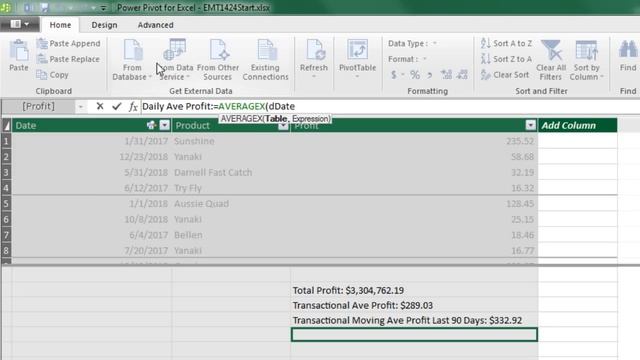
Task: Open Quick Access Toolbar customize dropdown
Action: pos(103,8)
